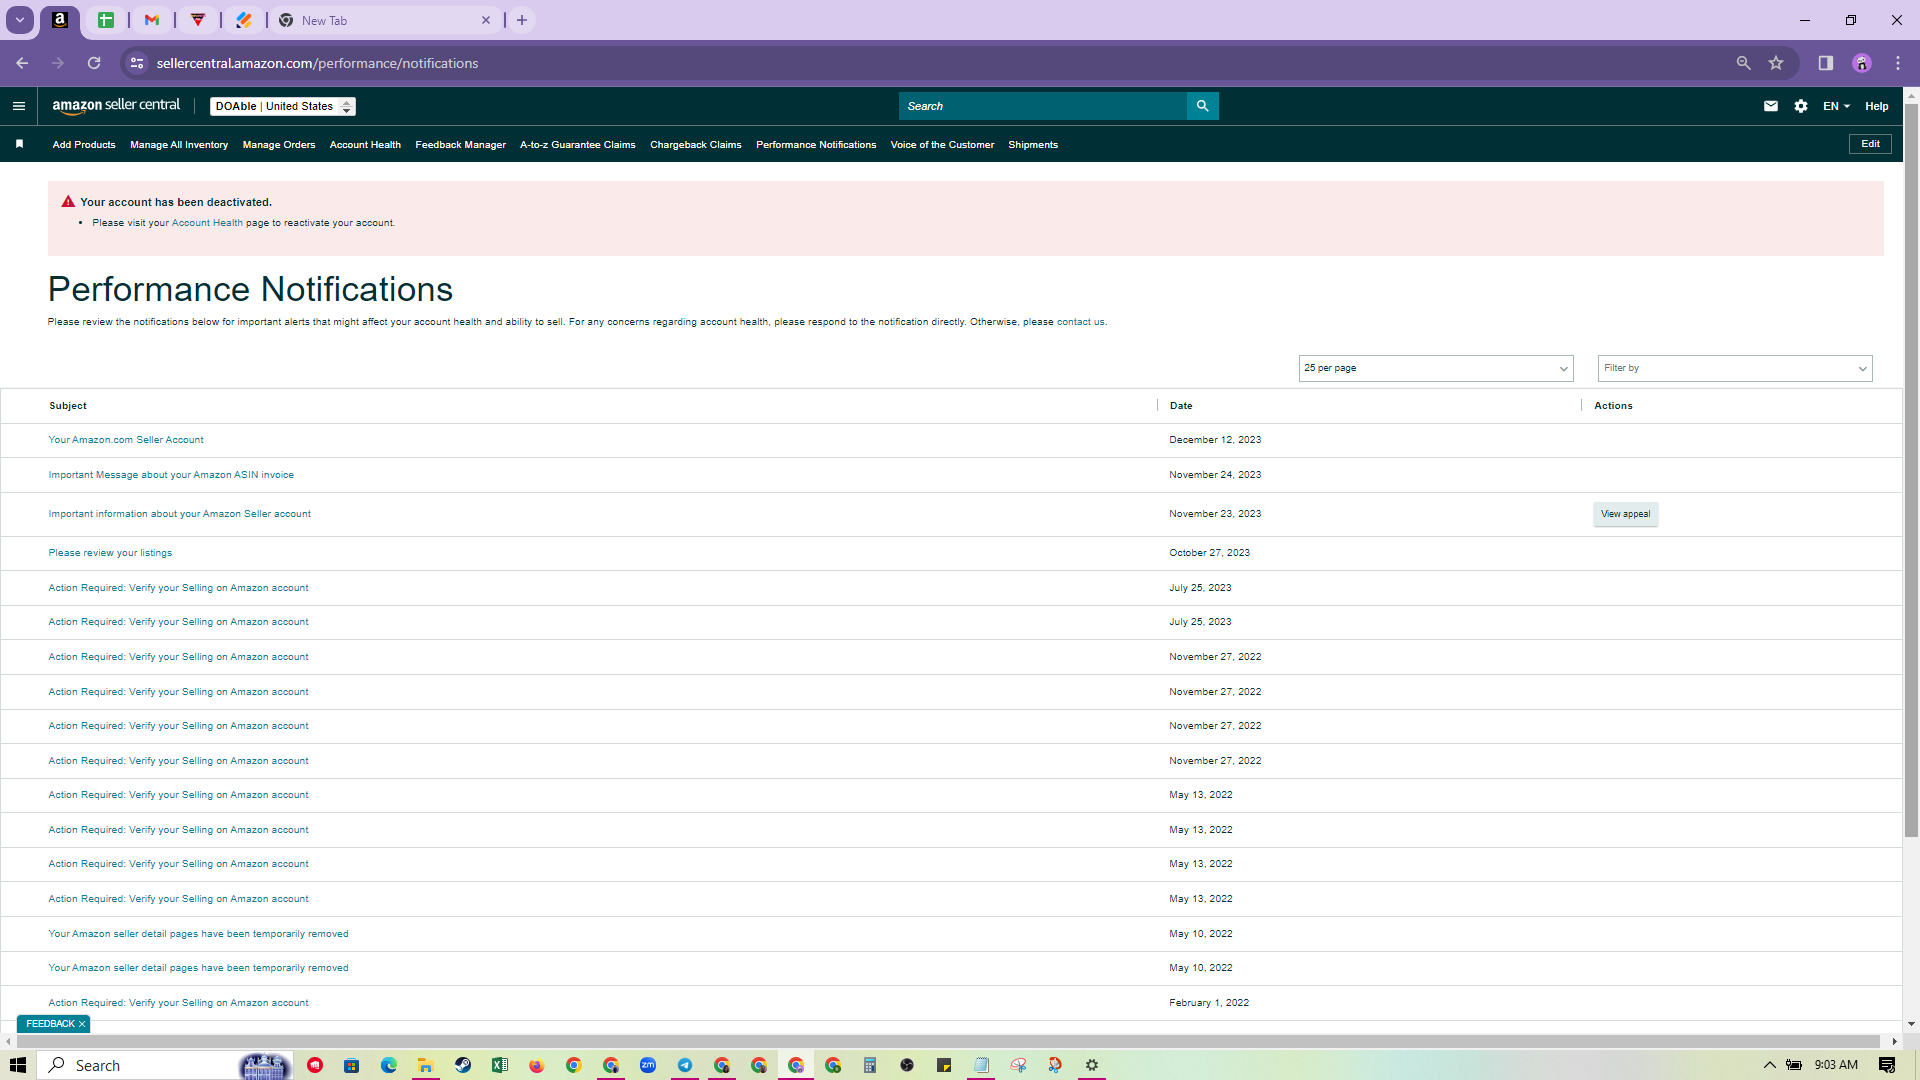The image size is (1920, 1080).
Task: Open Seller Central settings gear
Action: 1801,106
